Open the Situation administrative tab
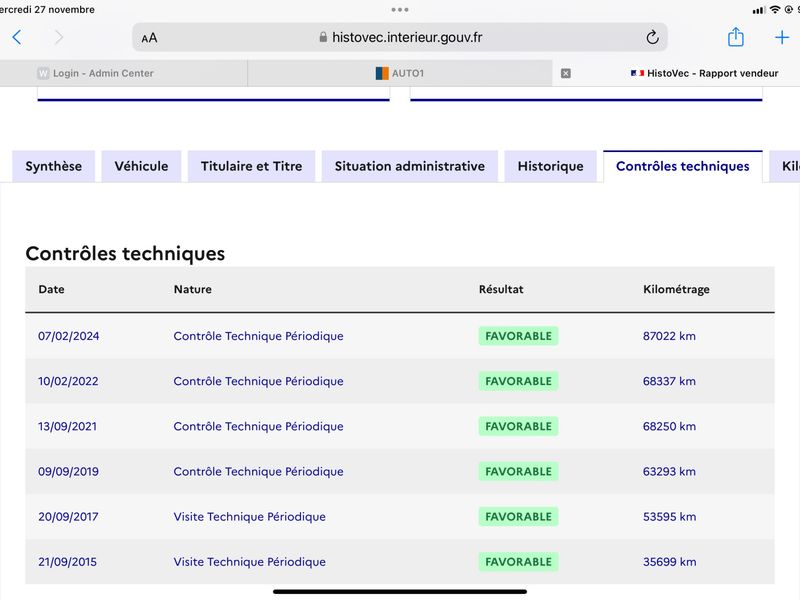Image resolution: width=800 pixels, height=600 pixels. click(x=410, y=166)
